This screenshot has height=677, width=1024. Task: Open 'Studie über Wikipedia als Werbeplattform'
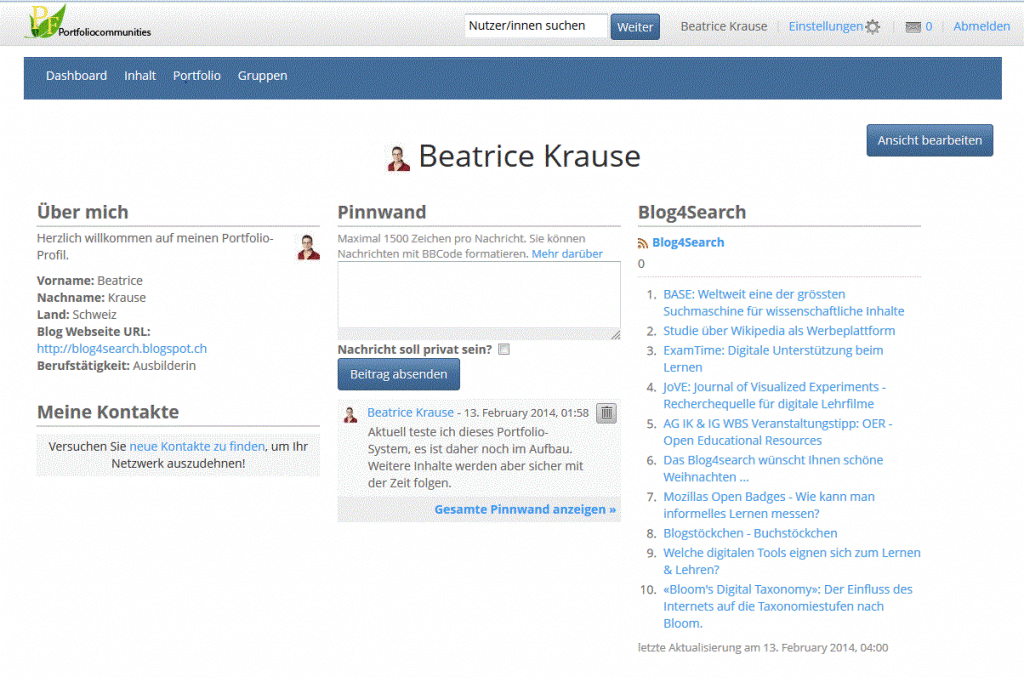coord(779,331)
